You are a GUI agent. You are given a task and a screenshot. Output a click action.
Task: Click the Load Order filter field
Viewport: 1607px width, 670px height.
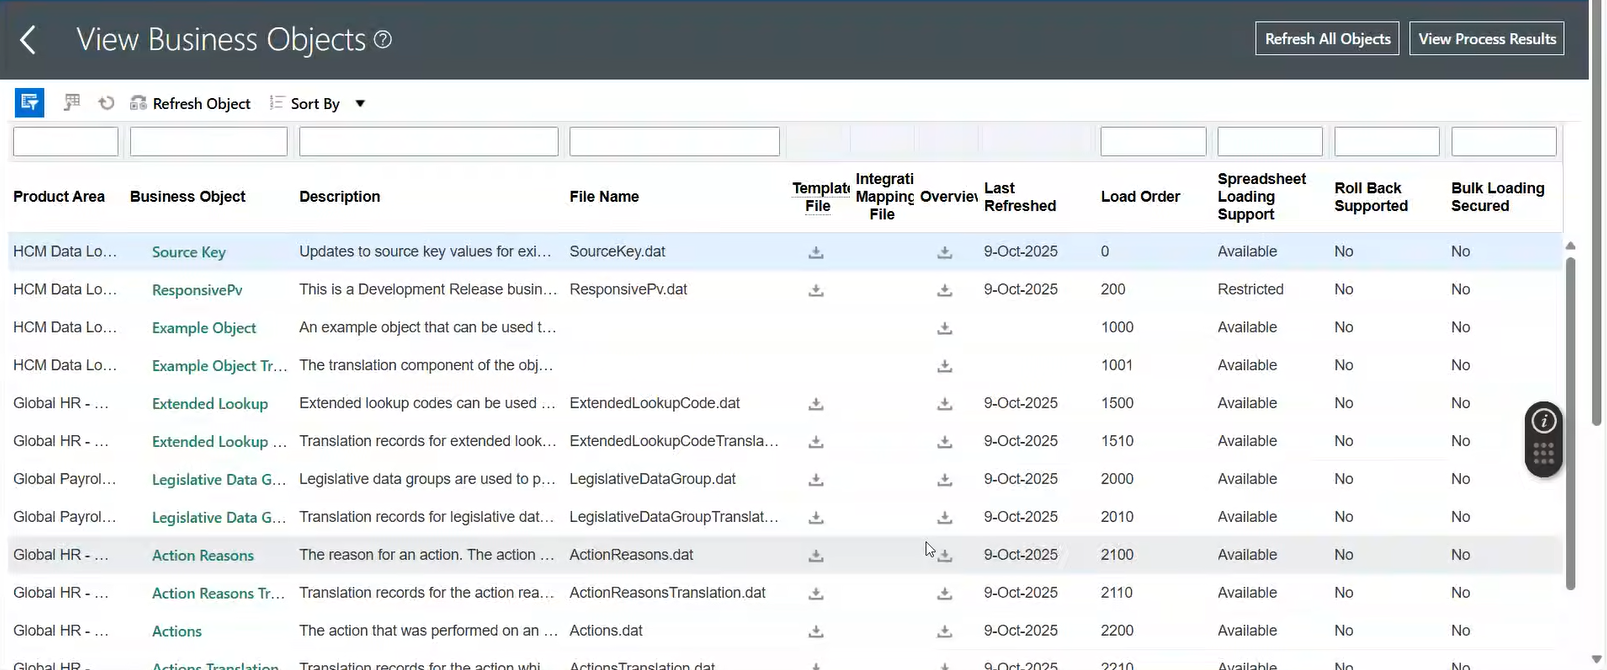click(1154, 141)
